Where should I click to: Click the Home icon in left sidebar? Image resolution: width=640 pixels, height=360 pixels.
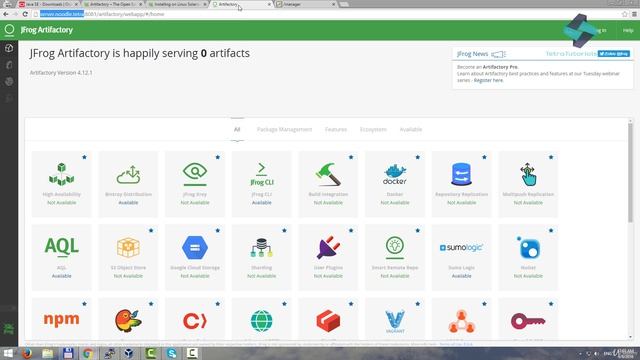click(9, 48)
